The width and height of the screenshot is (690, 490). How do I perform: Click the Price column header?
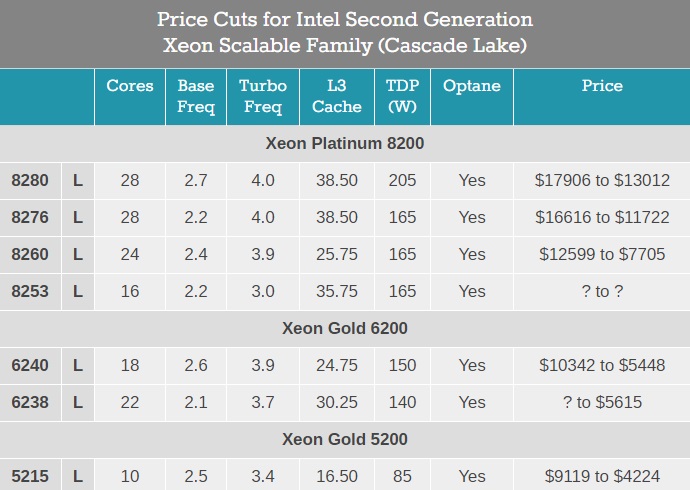(602, 86)
